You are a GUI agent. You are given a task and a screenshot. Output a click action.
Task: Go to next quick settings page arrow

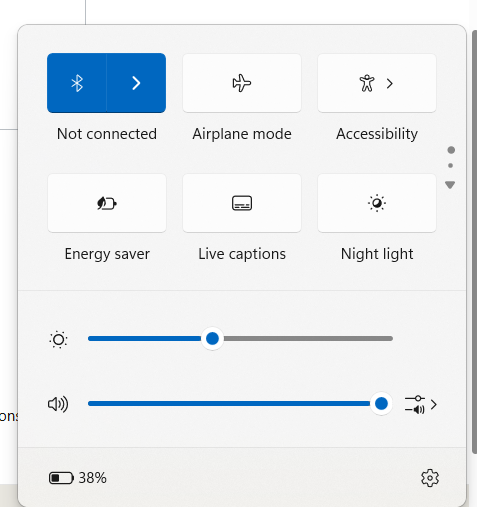450,185
